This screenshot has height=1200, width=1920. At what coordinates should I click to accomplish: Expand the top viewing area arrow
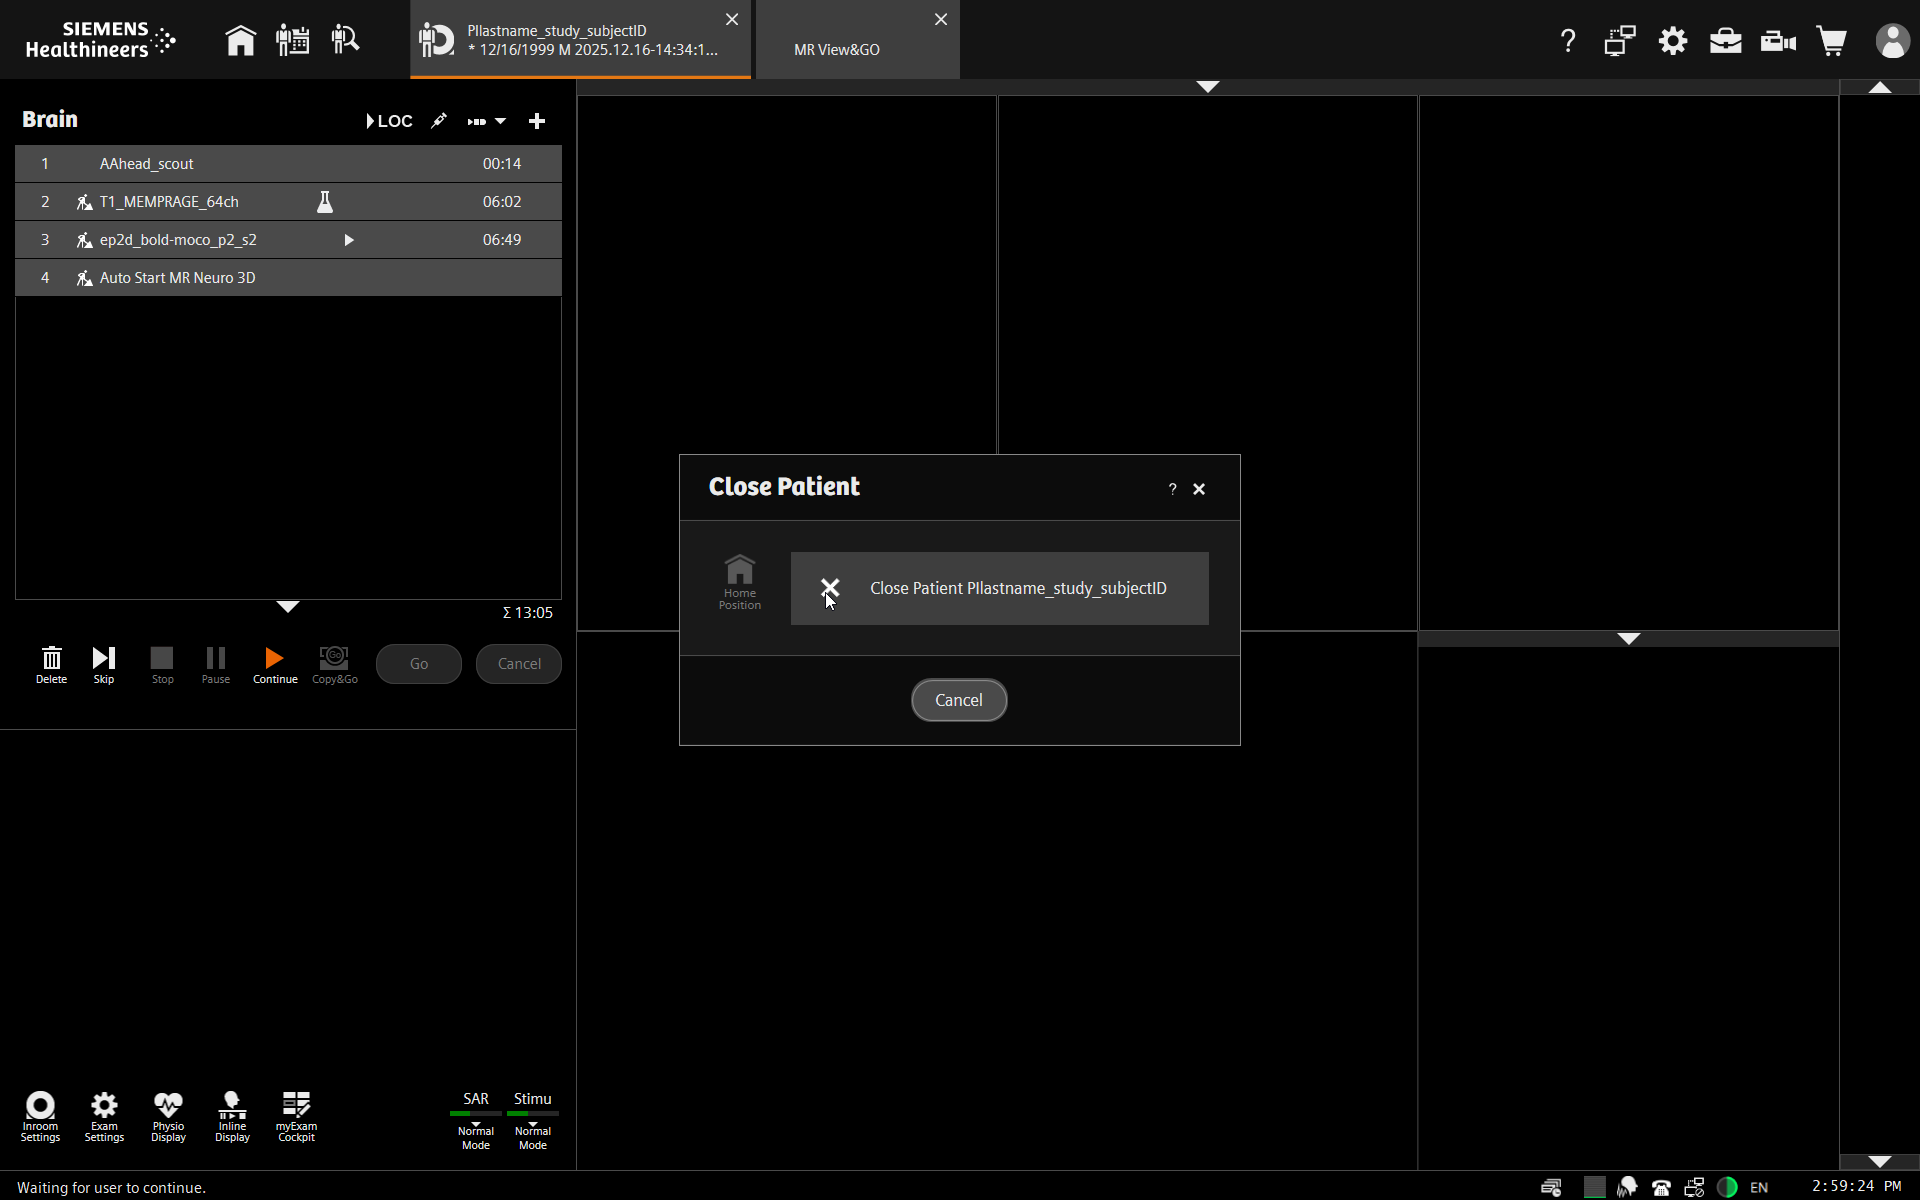(x=1208, y=87)
